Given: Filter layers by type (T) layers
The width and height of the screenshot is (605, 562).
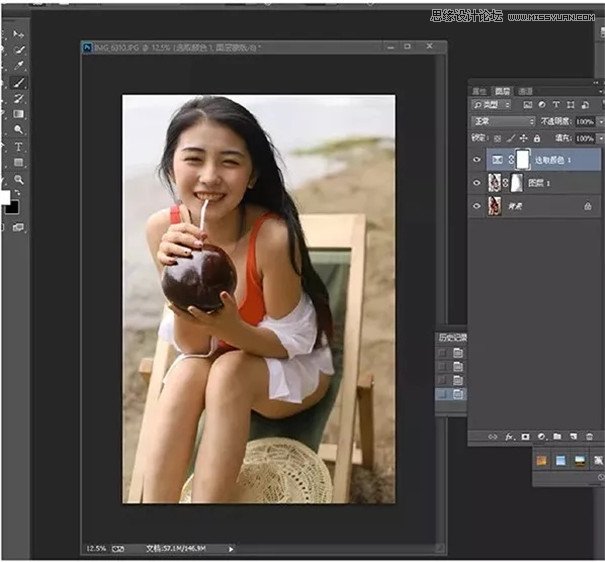Looking at the screenshot, I should click(x=556, y=105).
